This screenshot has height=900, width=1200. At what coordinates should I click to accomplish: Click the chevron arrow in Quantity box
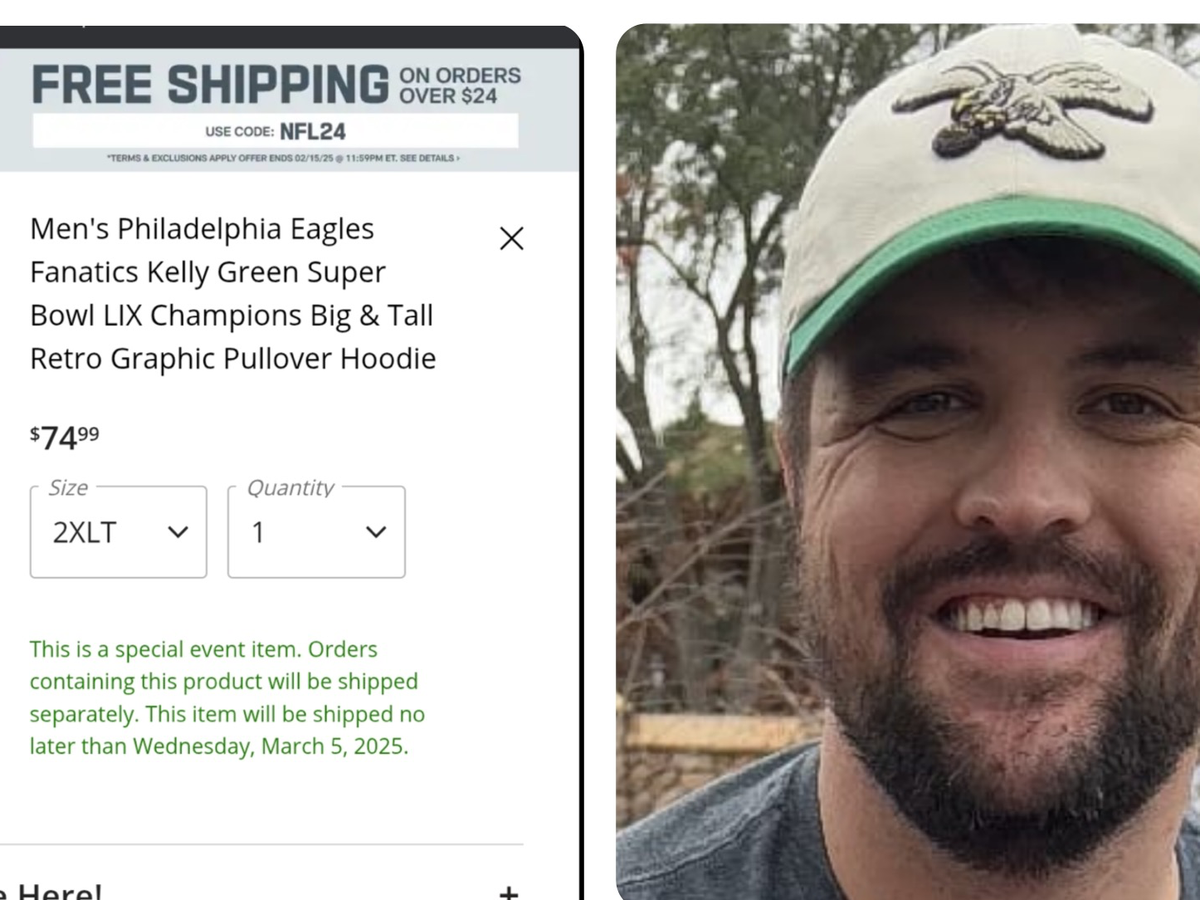(x=376, y=532)
